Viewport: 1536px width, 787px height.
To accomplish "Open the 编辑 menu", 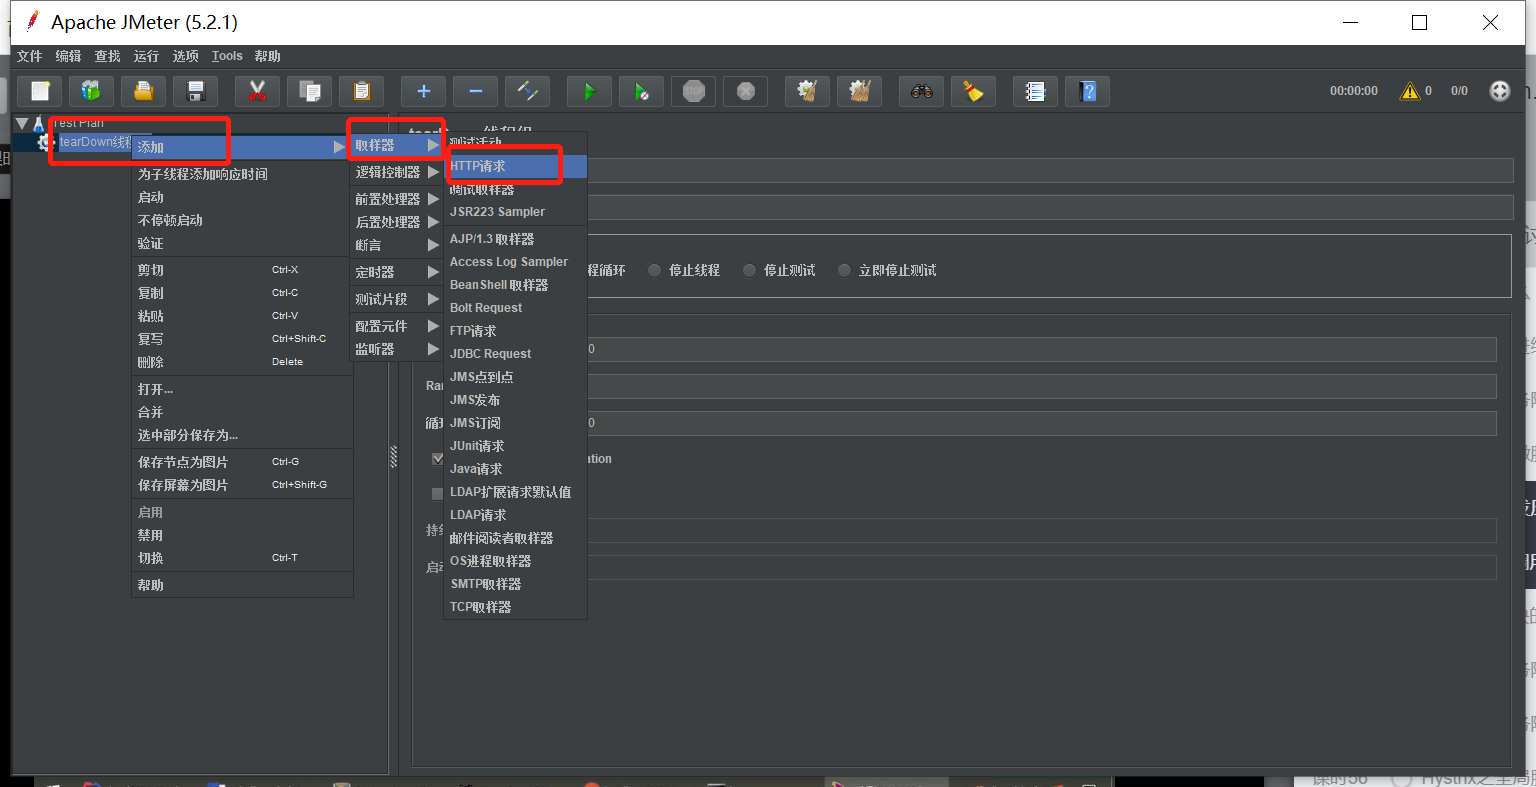I will coord(68,56).
